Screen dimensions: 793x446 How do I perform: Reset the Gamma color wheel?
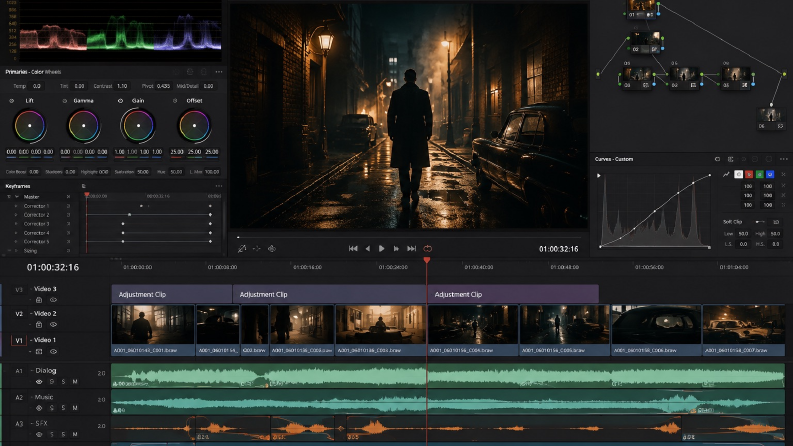[x=65, y=101]
